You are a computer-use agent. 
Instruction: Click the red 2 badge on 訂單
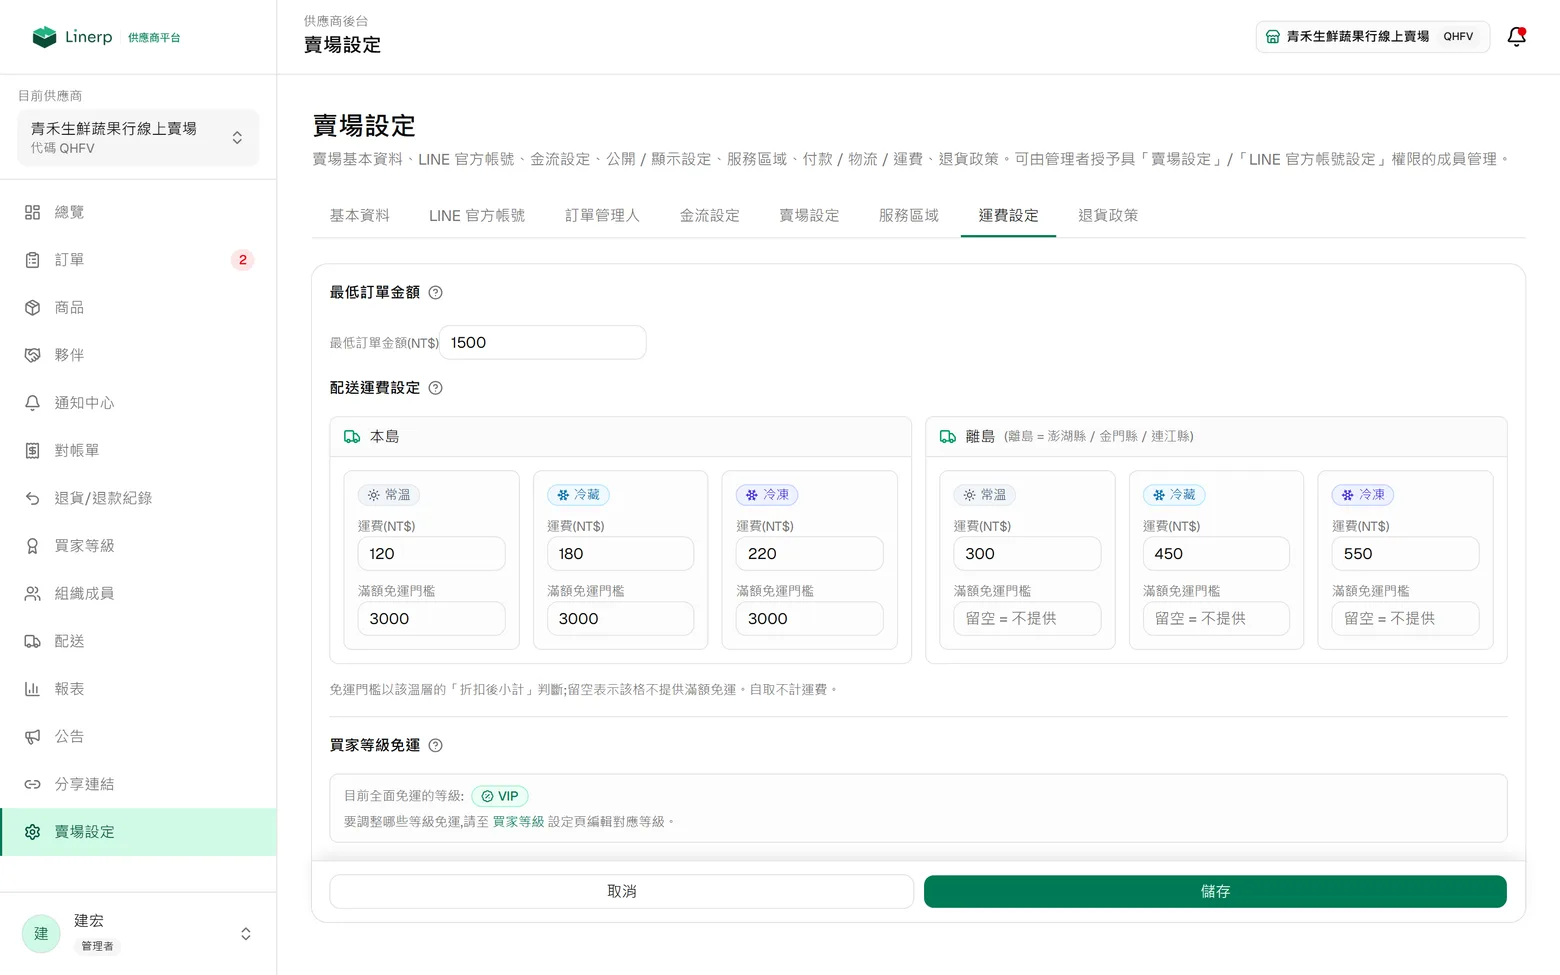pos(242,260)
